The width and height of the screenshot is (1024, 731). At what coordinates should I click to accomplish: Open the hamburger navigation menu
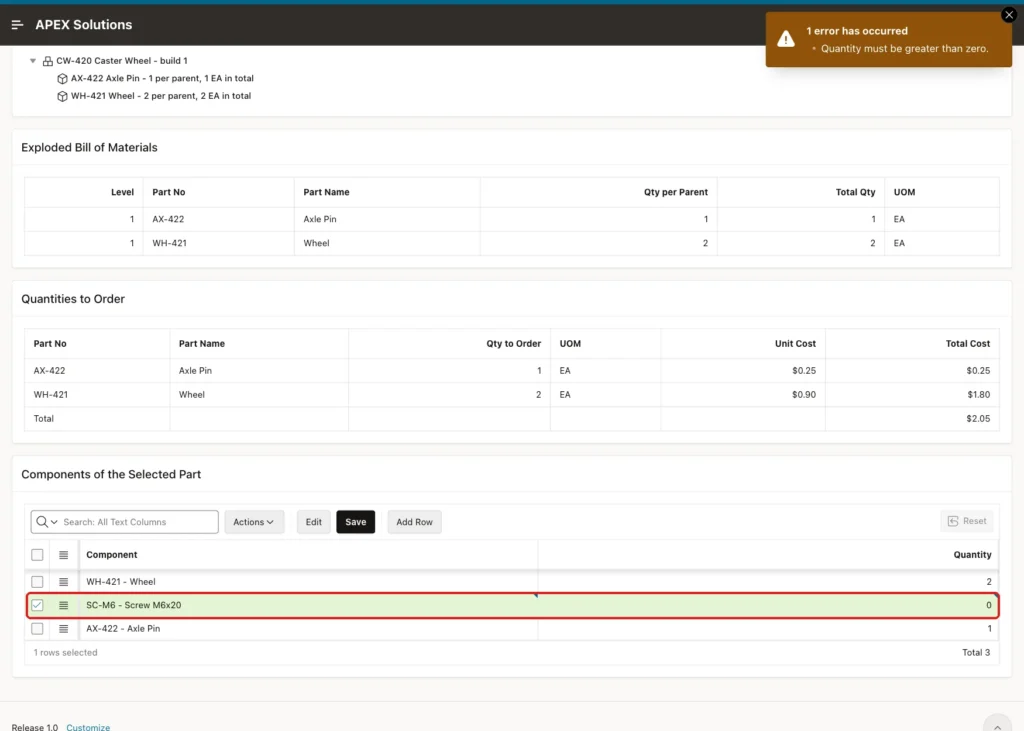pos(18,25)
